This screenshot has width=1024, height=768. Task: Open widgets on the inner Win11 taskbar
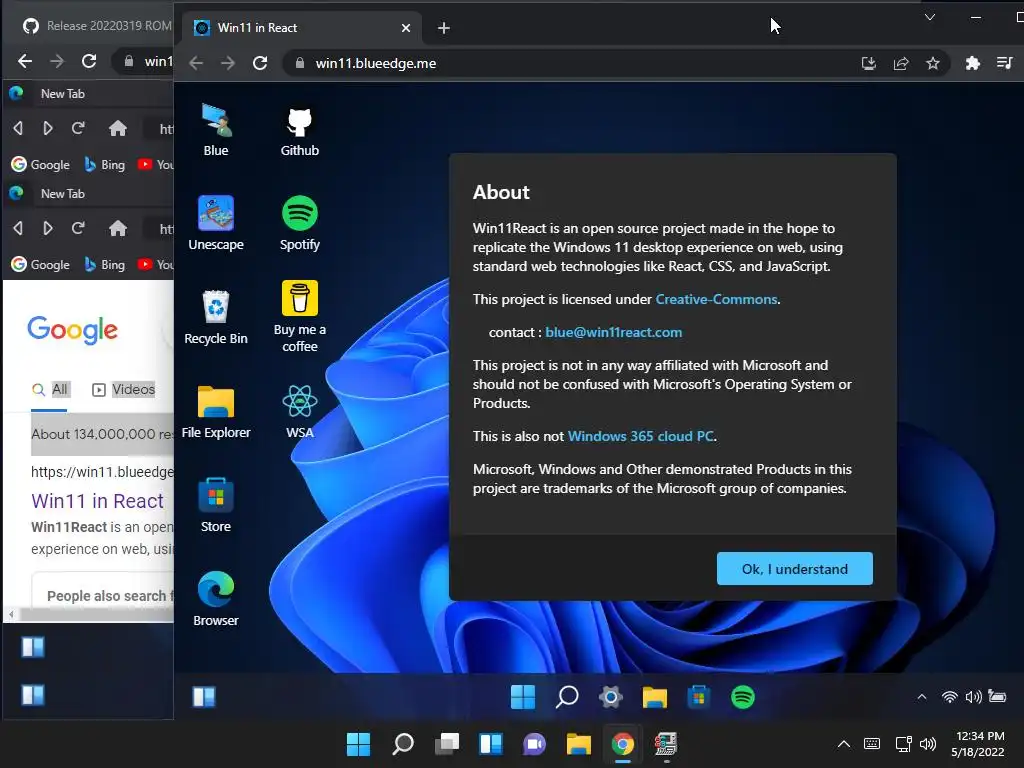pyautogui.click(x=204, y=697)
